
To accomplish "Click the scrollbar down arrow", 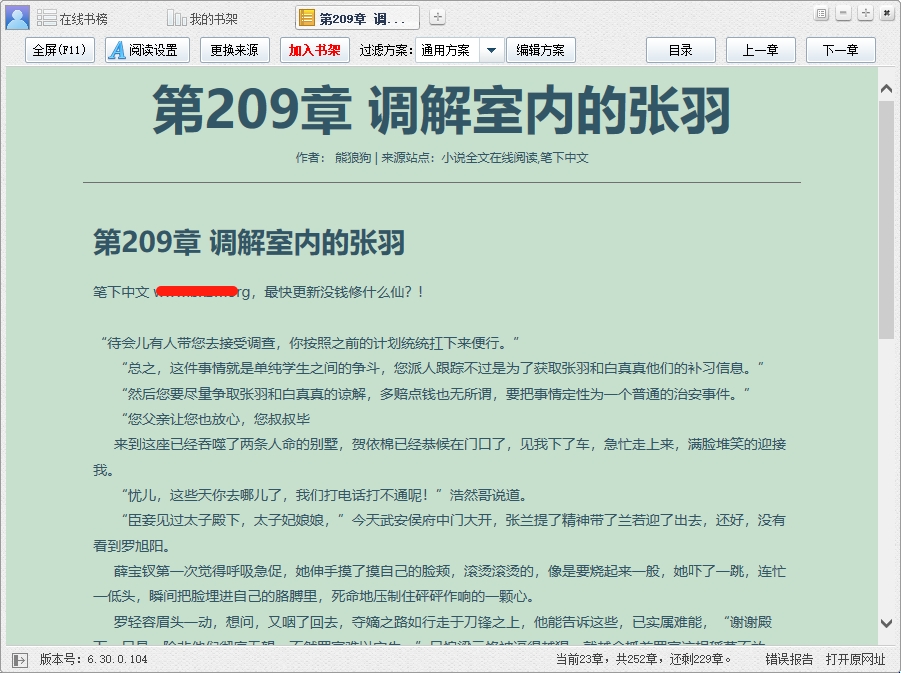I will [x=886, y=623].
